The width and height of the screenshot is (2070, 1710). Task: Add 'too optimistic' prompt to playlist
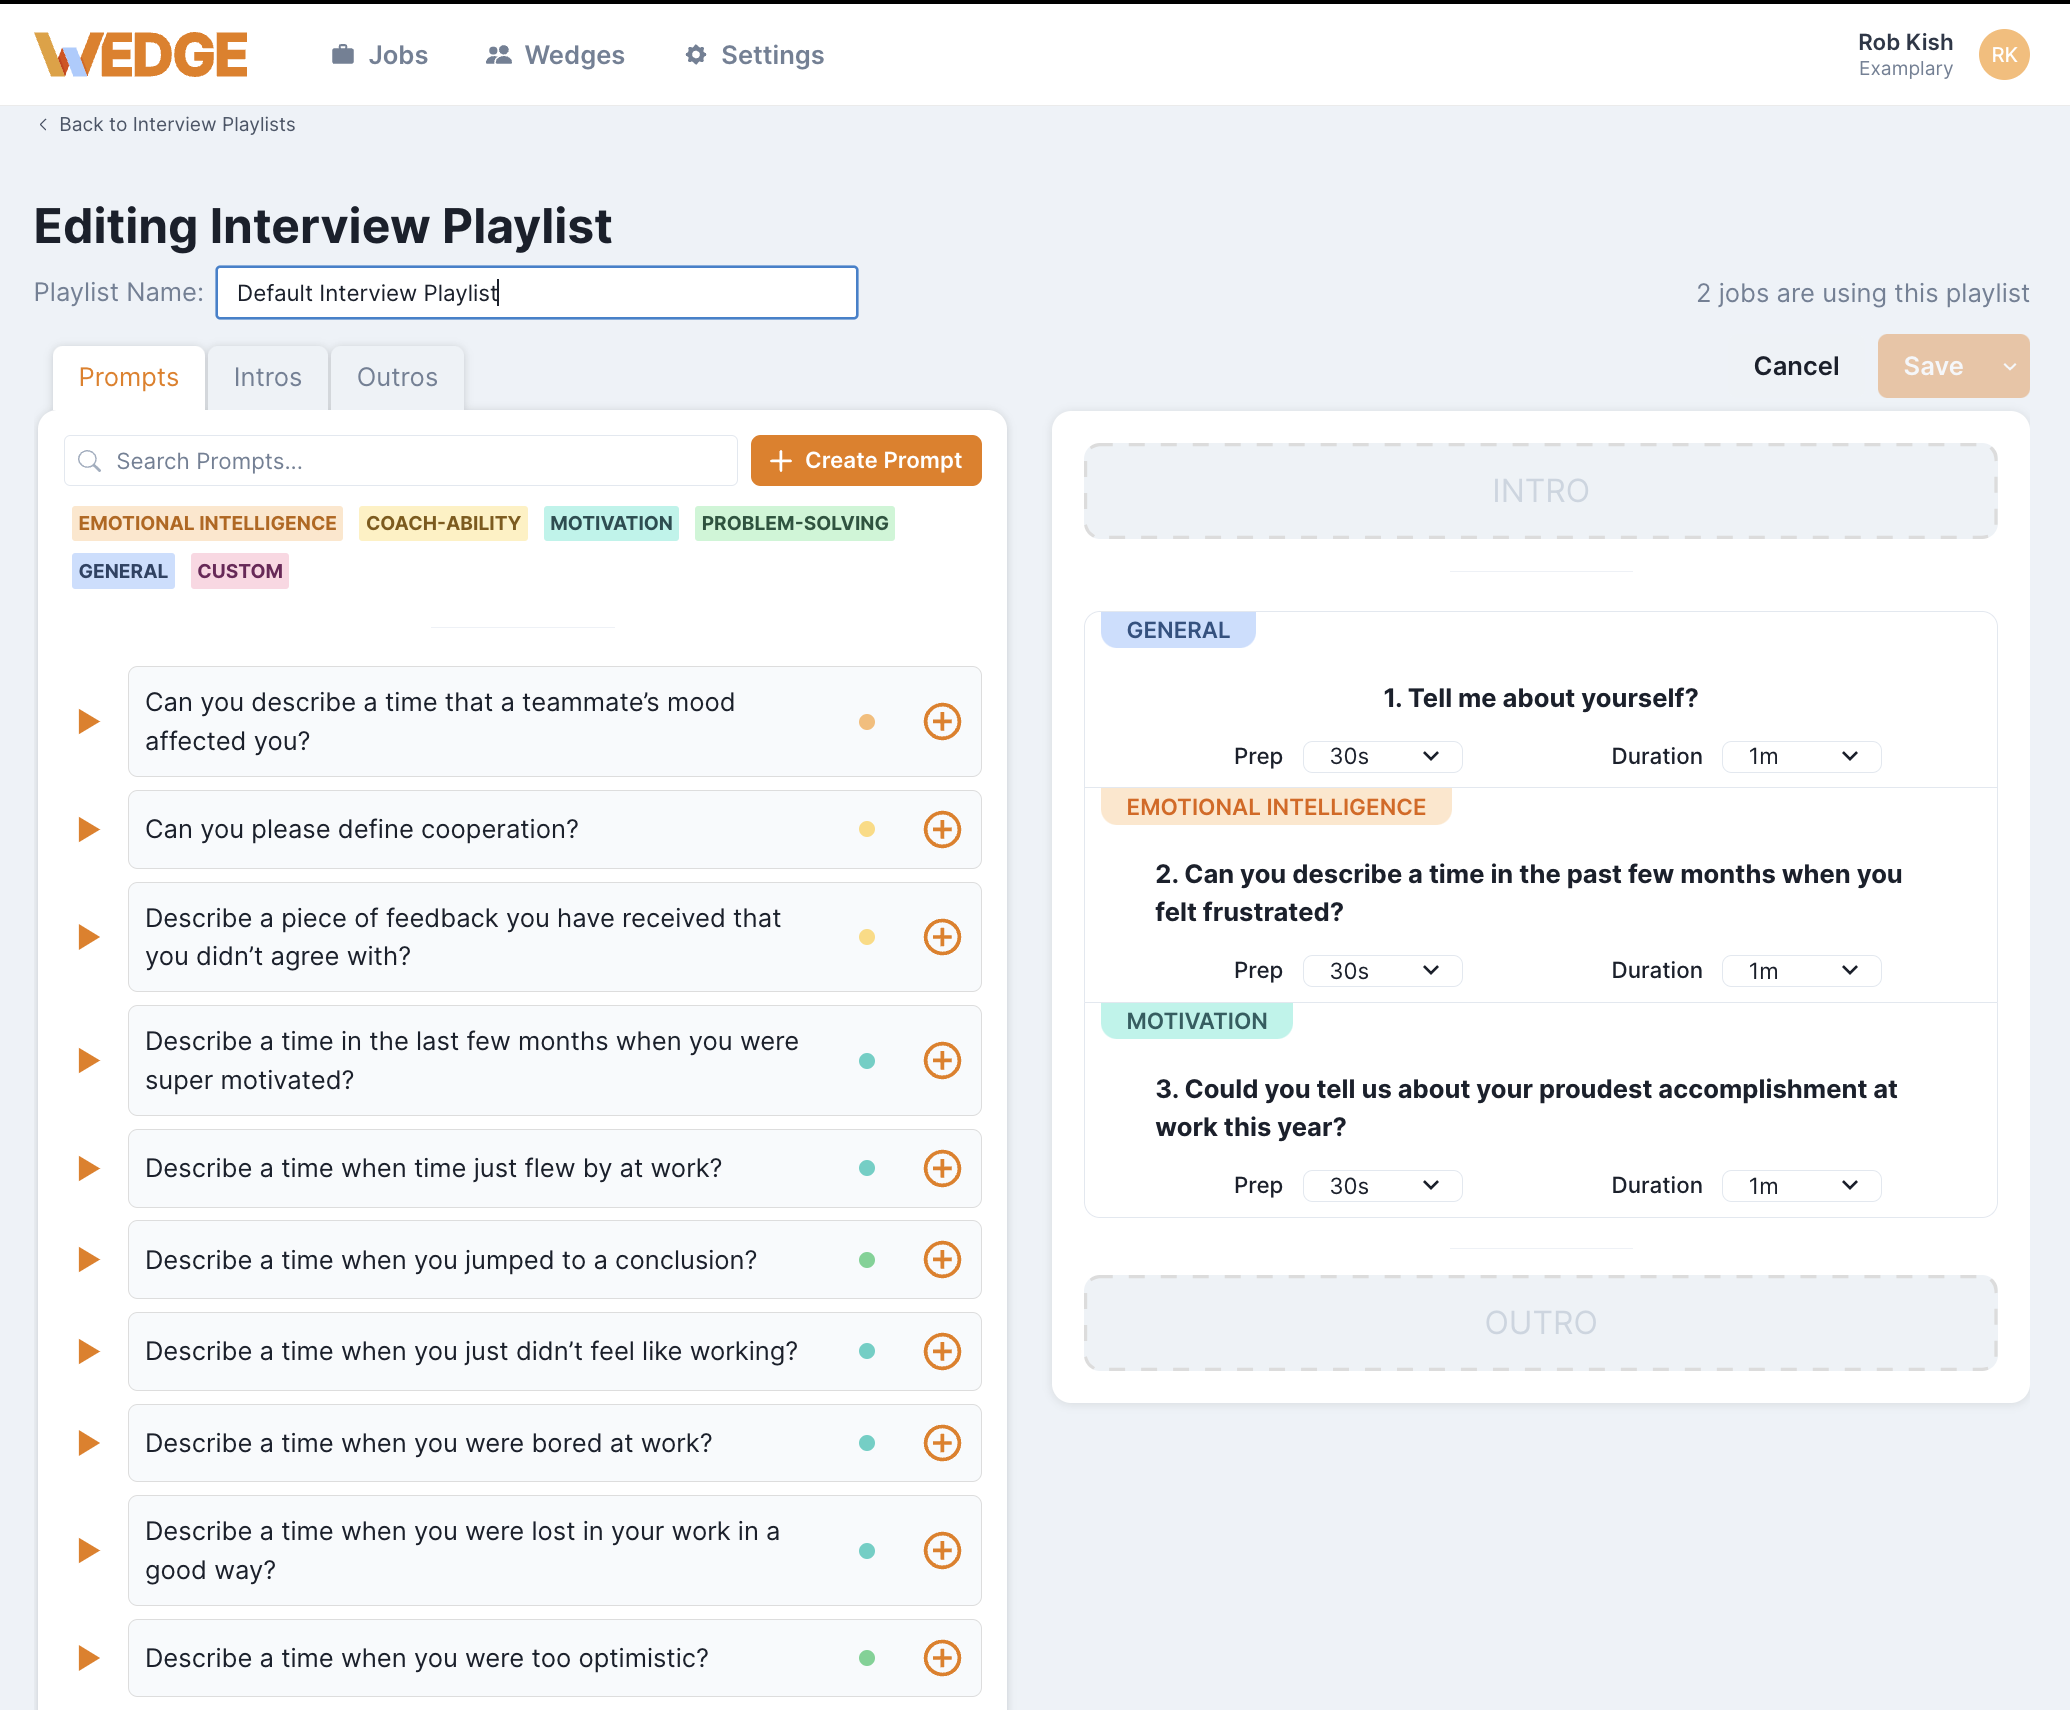click(942, 1658)
